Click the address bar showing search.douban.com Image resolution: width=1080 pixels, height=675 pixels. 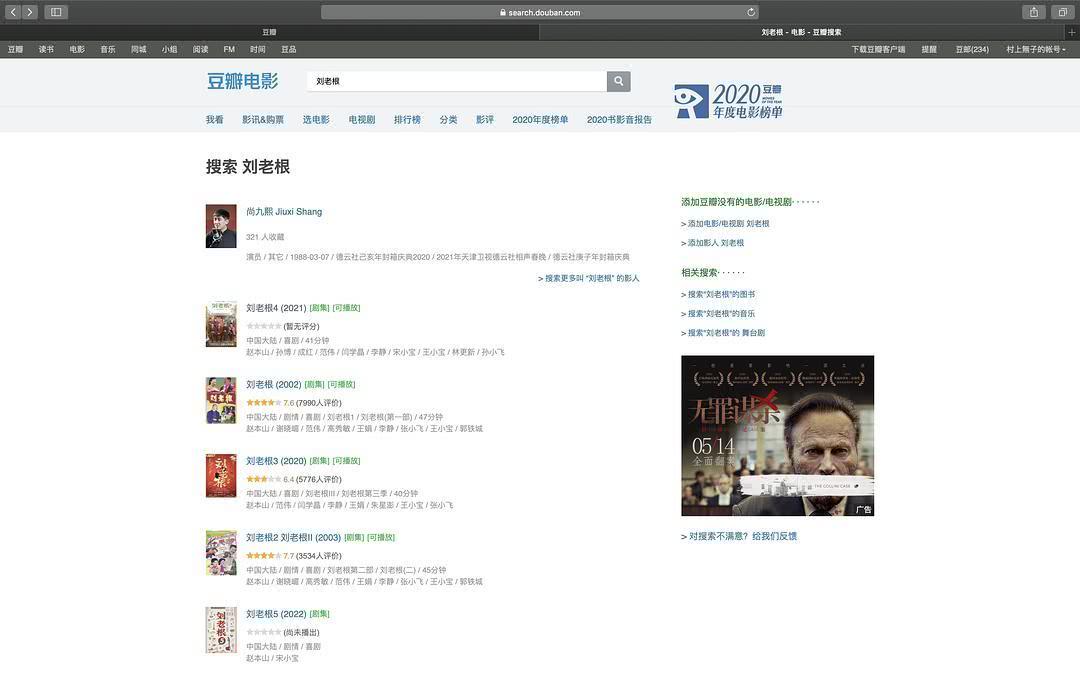[540, 12]
